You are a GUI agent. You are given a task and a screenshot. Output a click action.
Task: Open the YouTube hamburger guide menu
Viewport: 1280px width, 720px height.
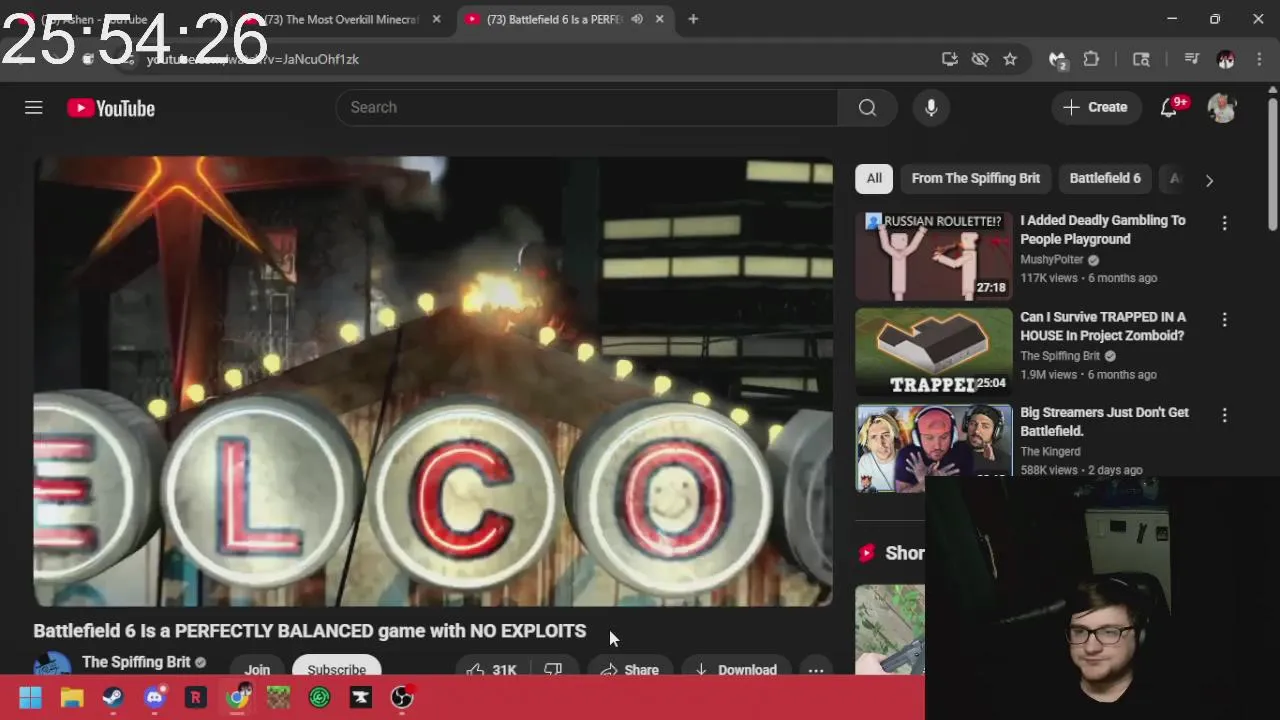pos(34,108)
